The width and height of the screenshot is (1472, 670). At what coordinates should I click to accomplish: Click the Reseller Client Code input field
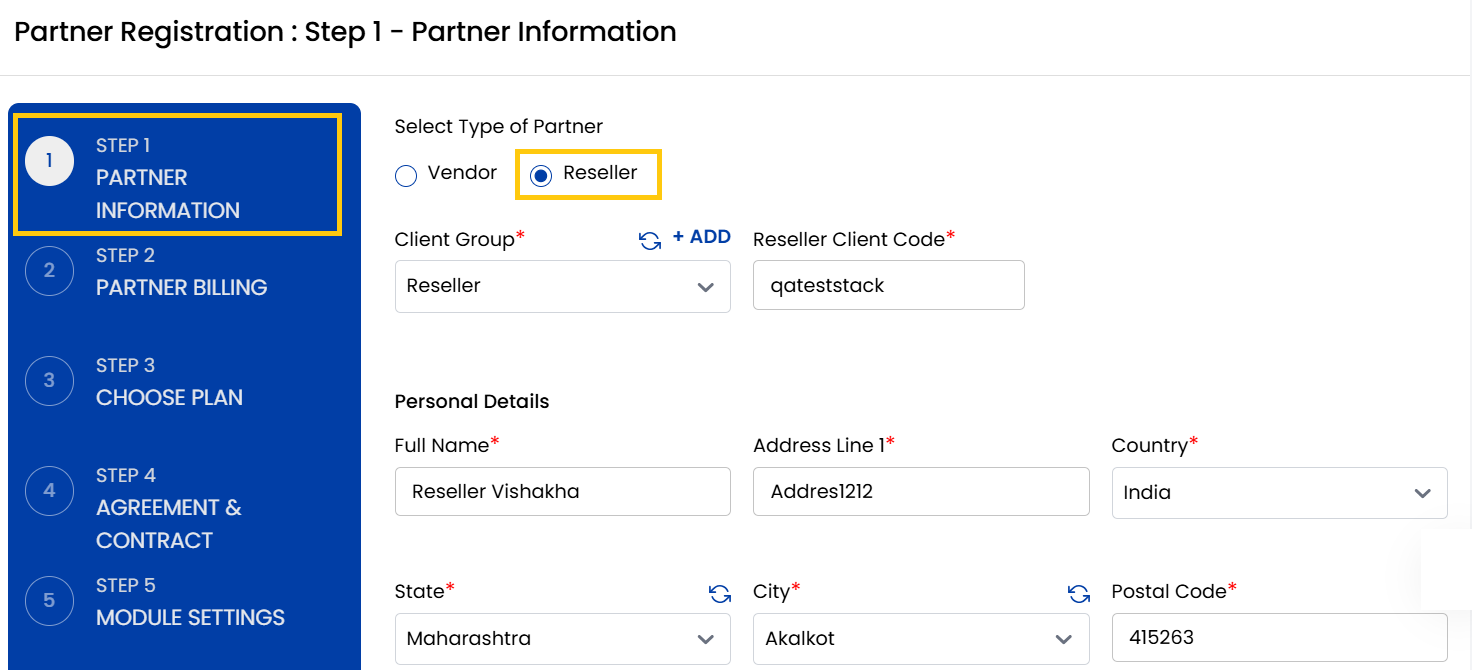(x=888, y=285)
